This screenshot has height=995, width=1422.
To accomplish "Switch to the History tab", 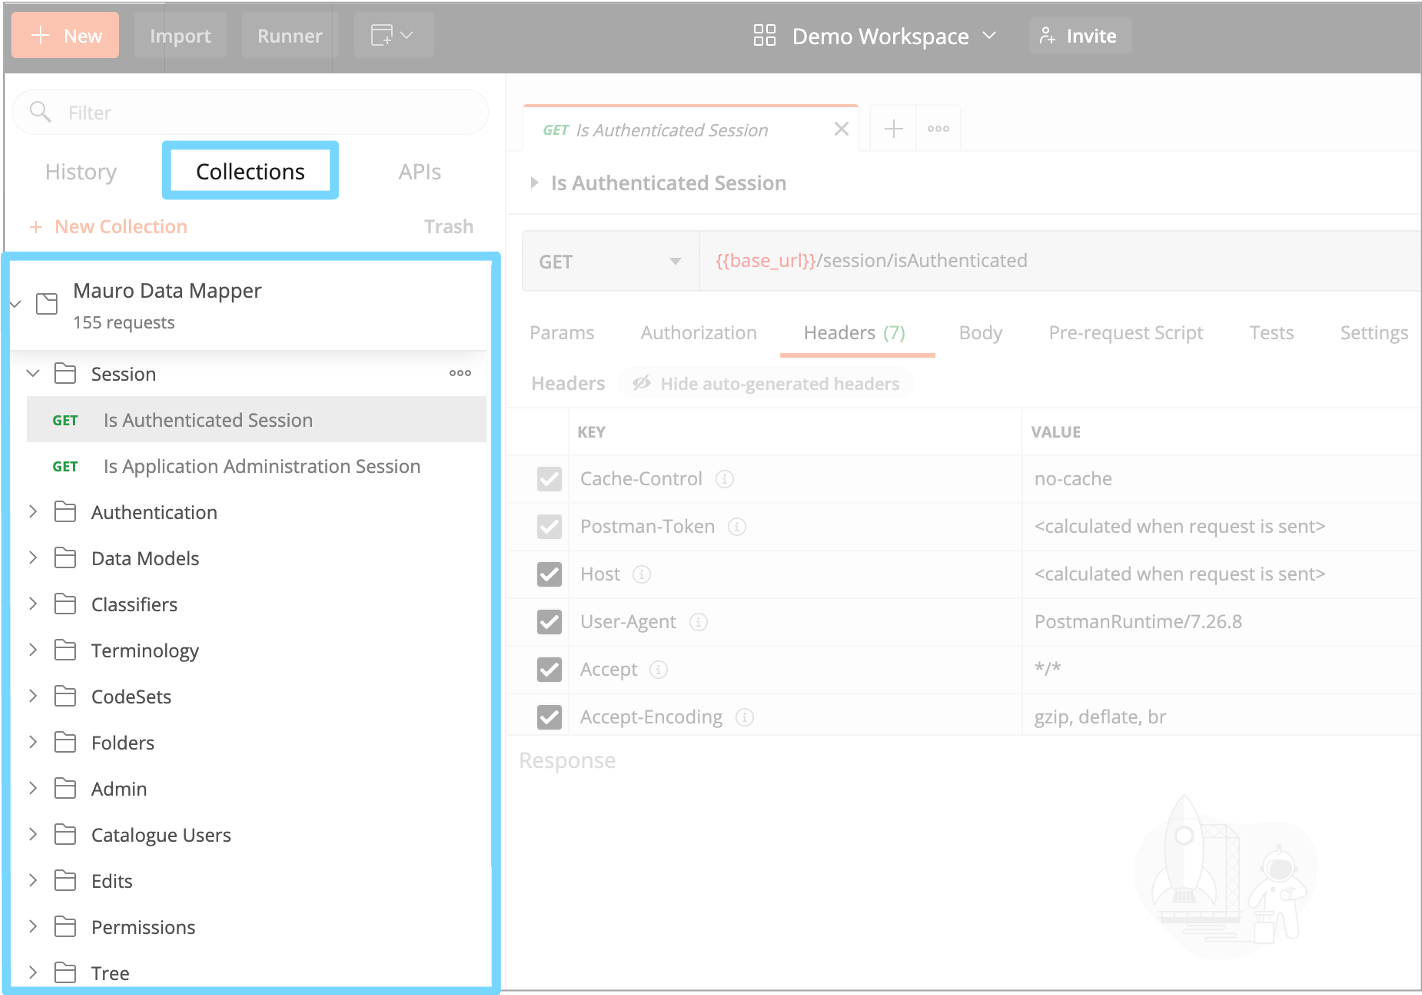I will [81, 172].
